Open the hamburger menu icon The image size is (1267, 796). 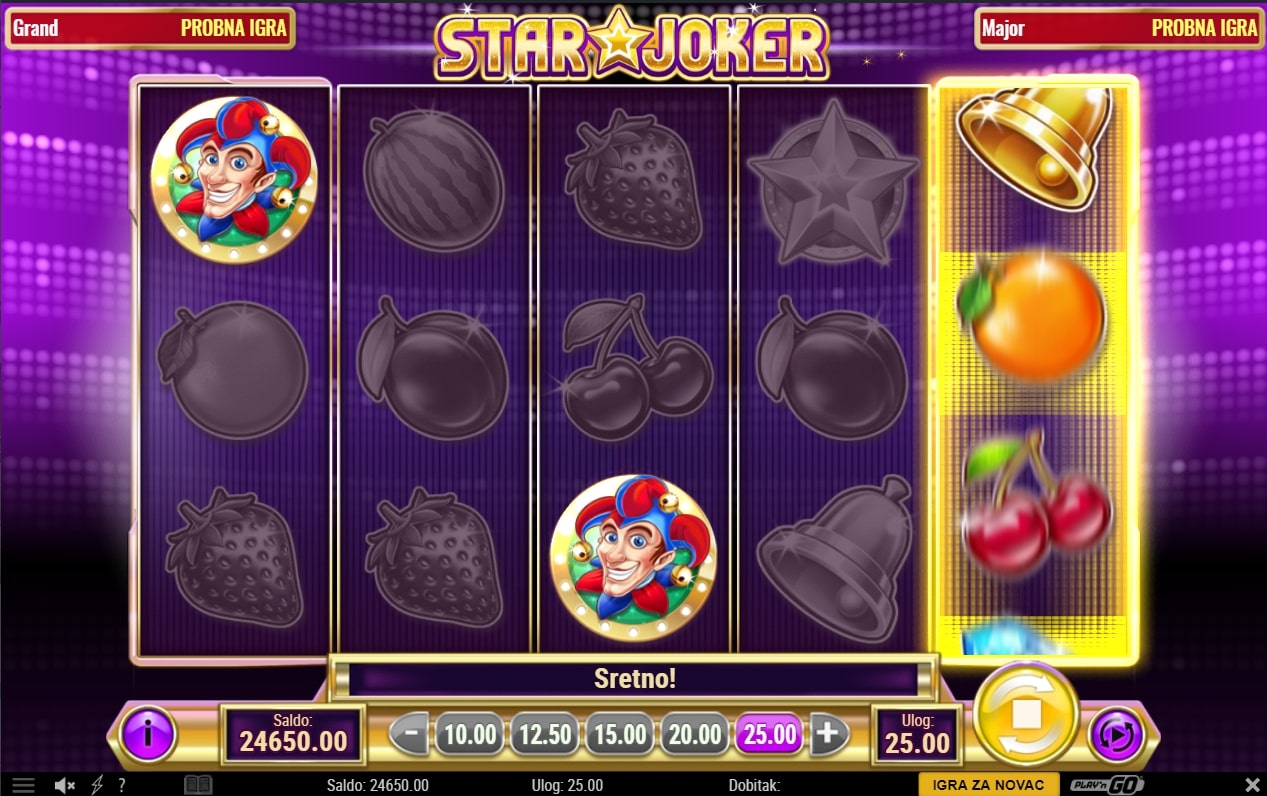23,785
